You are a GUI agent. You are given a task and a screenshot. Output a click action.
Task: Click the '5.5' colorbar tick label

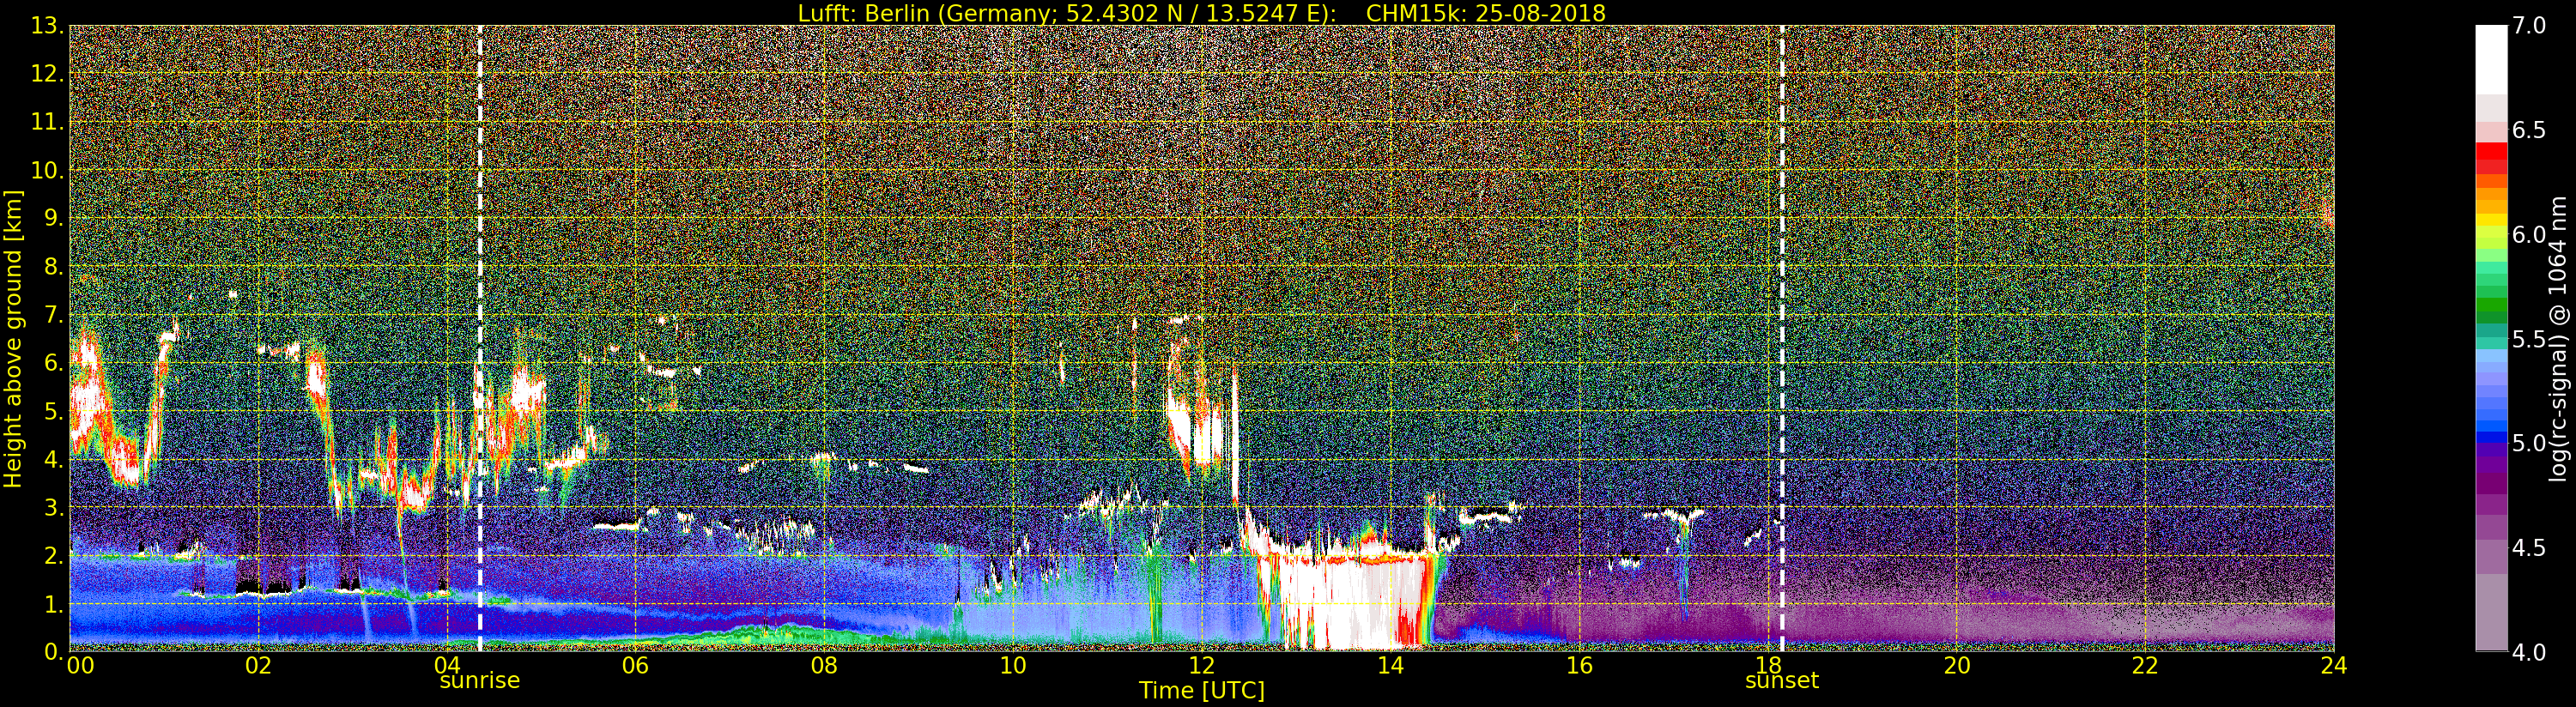(2529, 339)
